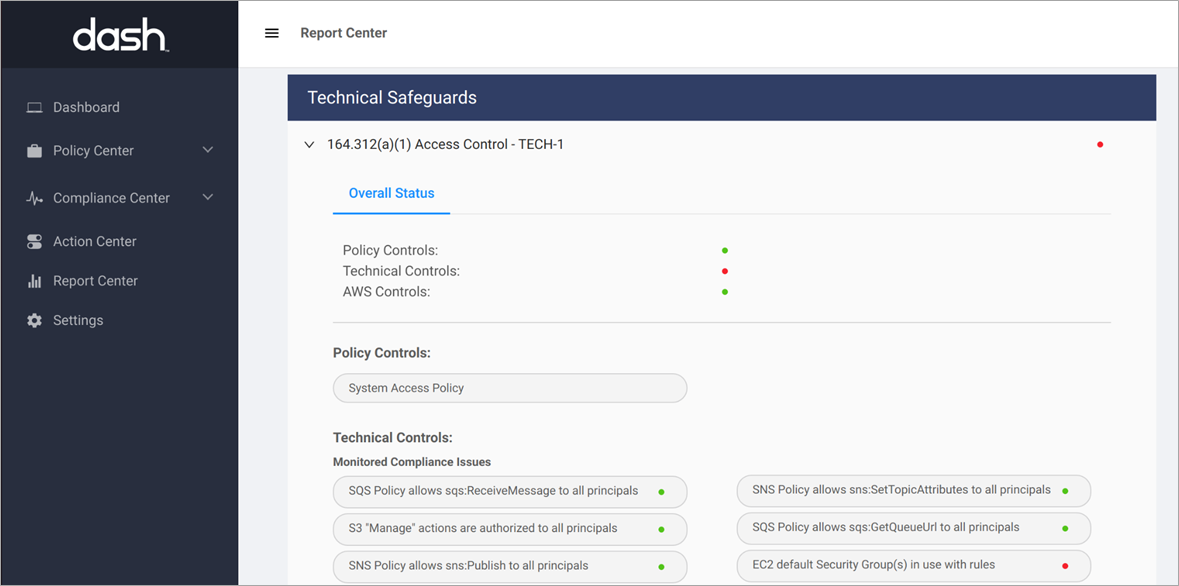This screenshot has width=1179, height=586.
Task: Click the Policy Center briefcase icon
Action: pos(34,151)
